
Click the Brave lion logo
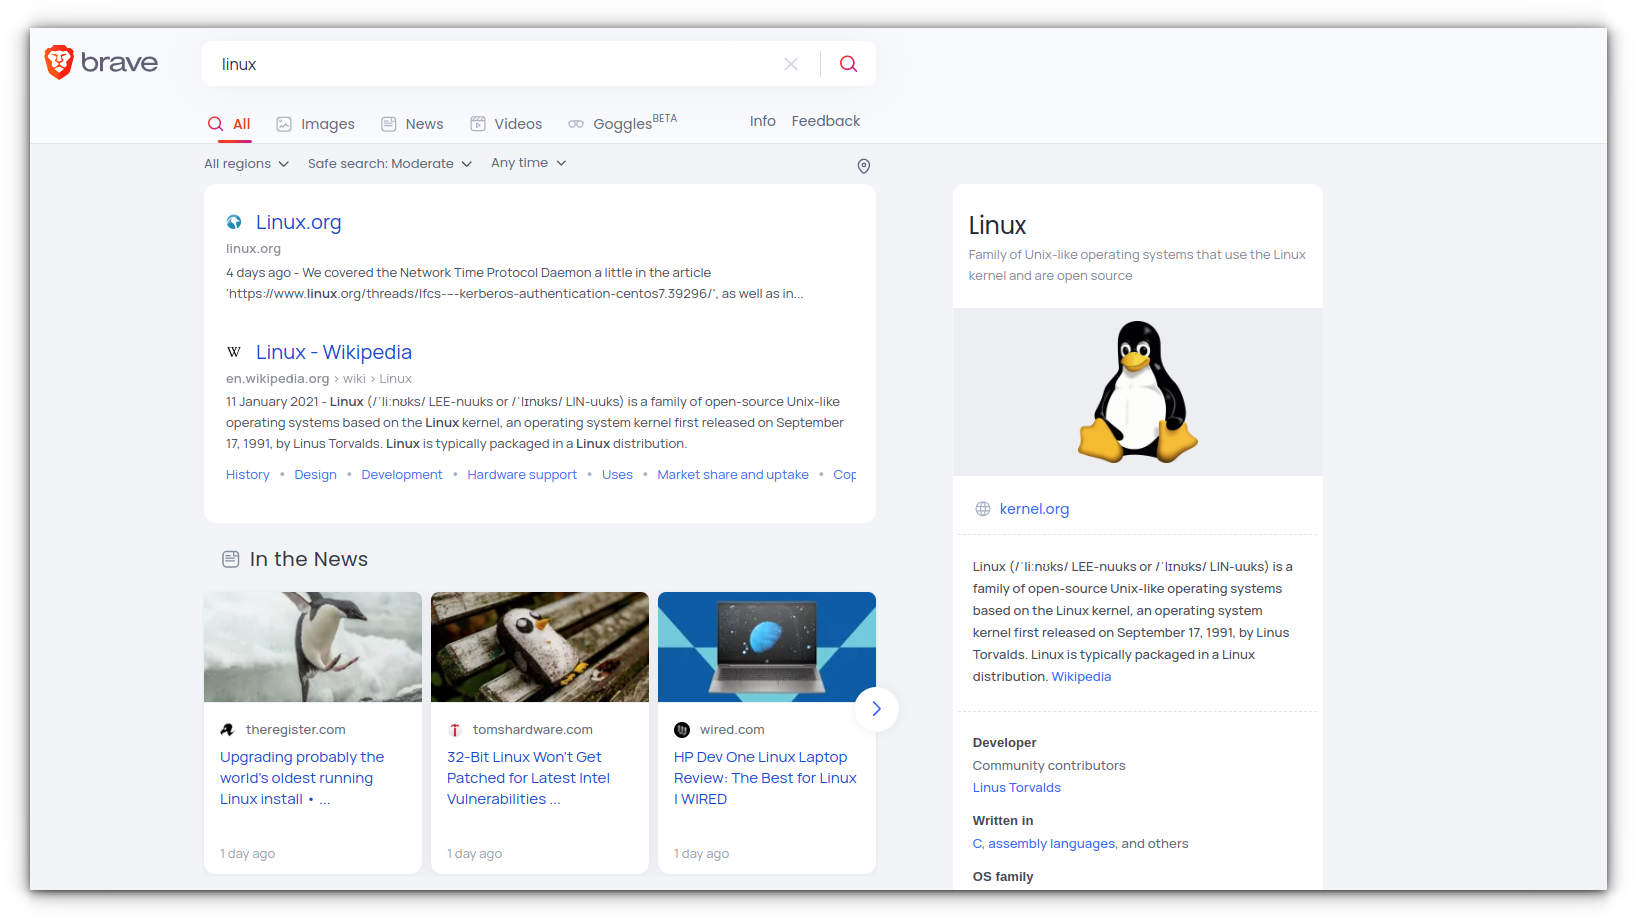coord(58,62)
